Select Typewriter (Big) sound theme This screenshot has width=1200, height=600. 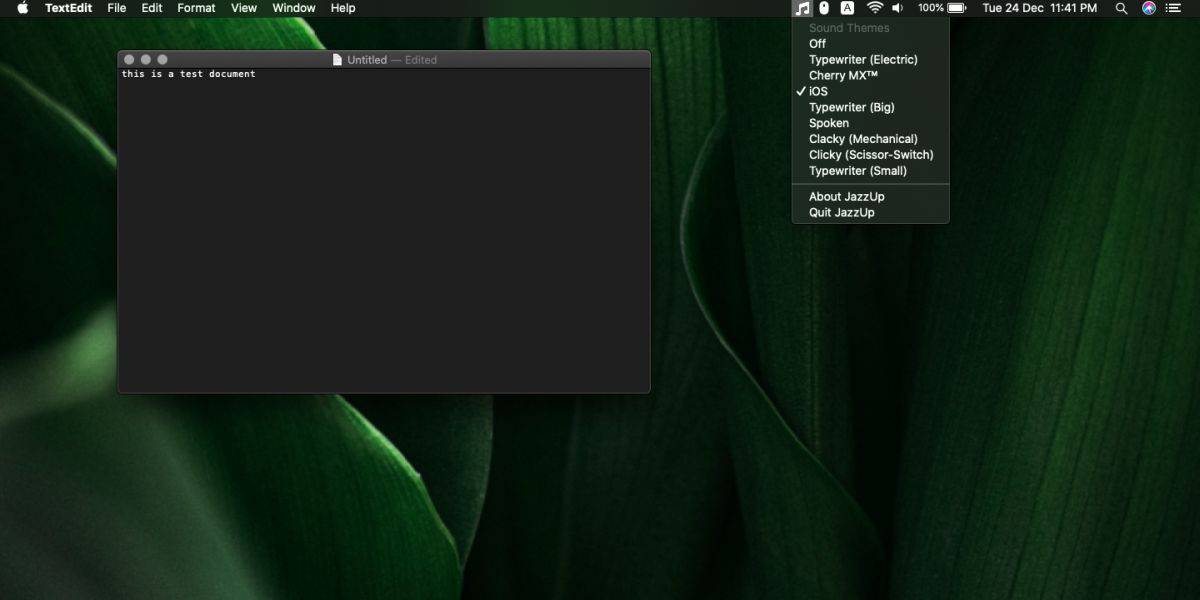pyautogui.click(x=870, y=108)
